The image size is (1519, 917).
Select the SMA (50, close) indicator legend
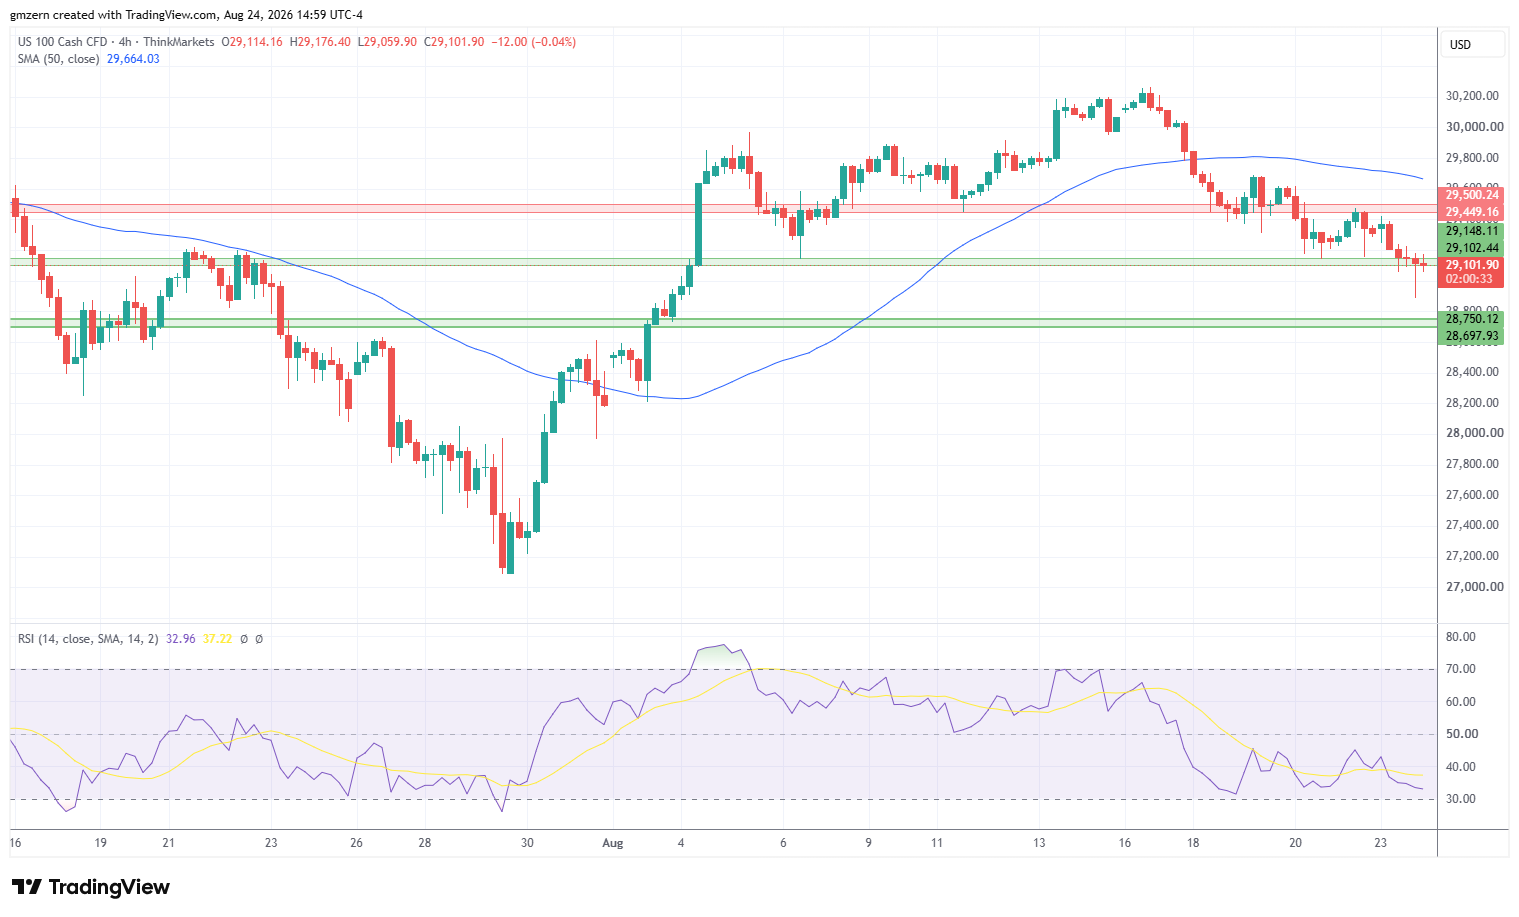point(58,59)
